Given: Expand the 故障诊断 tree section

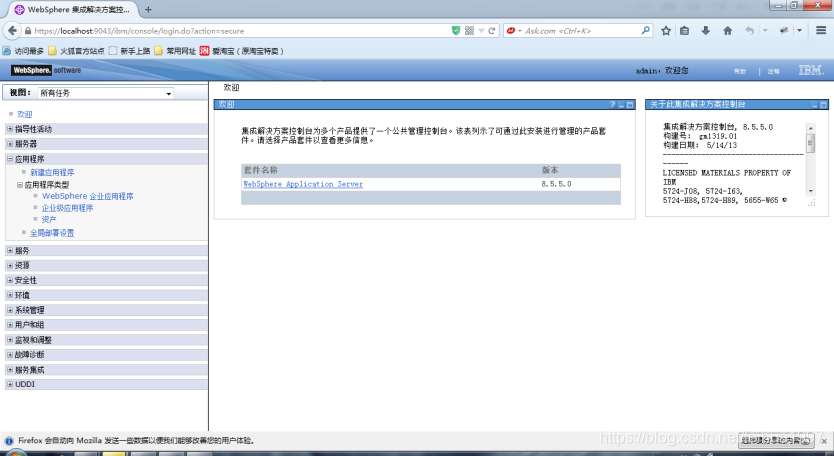Looking at the screenshot, I should pyautogui.click(x=10, y=354).
